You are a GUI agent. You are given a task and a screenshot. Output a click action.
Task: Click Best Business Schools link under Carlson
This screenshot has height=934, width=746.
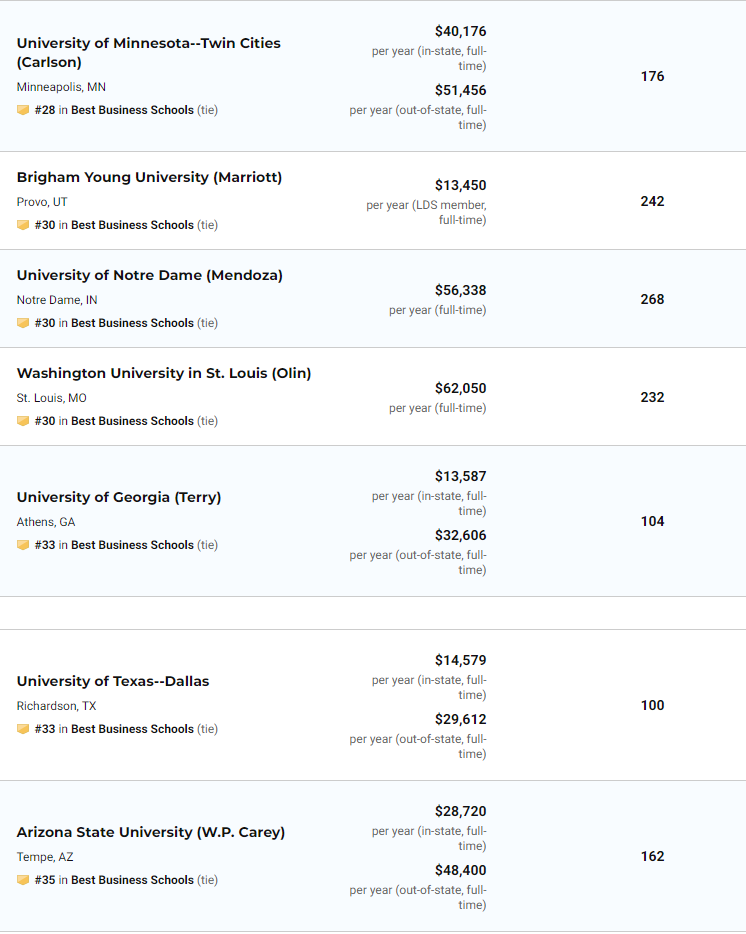pyautogui.click(x=132, y=110)
